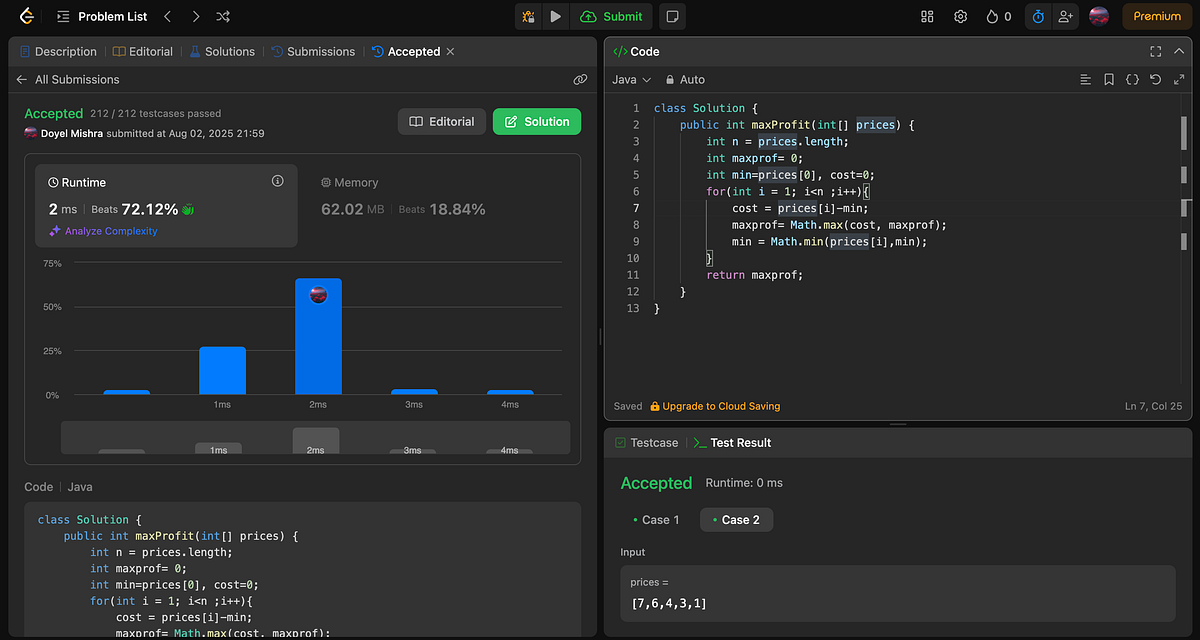
Task: Expand the Auto mode selector
Action: pos(688,79)
